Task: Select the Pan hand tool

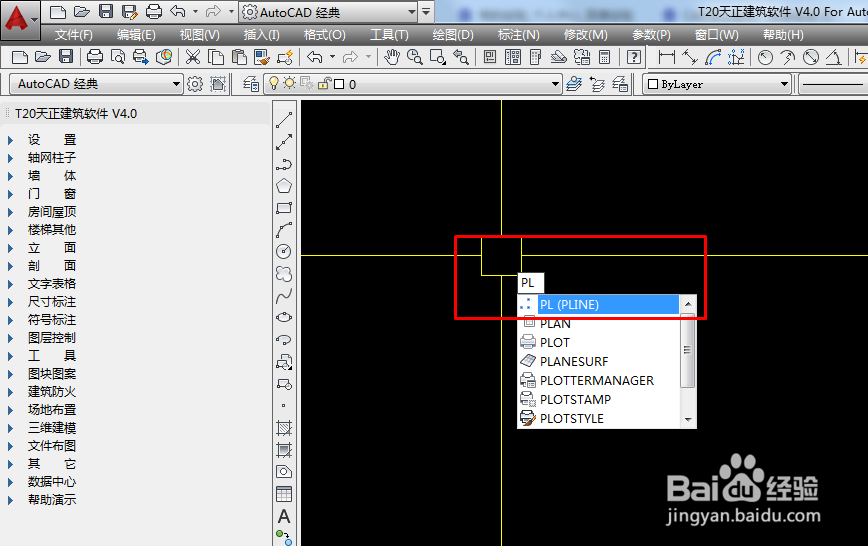Action: point(392,56)
